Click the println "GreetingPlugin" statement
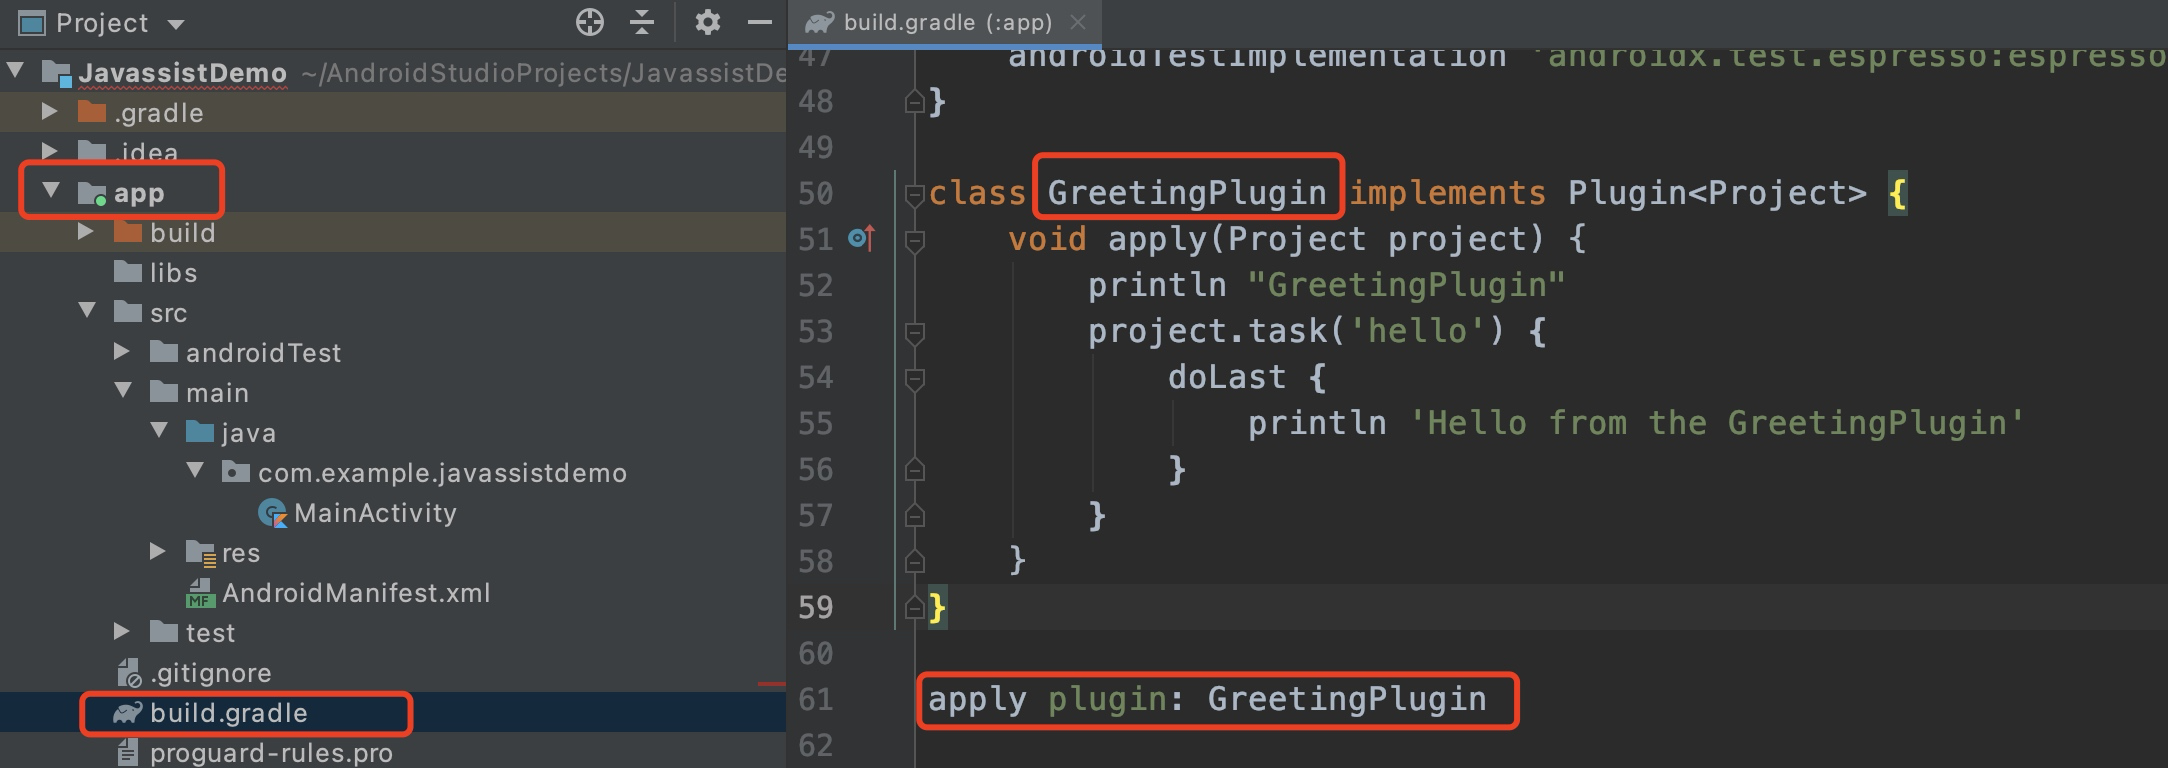 pyautogui.click(x=1326, y=286)
